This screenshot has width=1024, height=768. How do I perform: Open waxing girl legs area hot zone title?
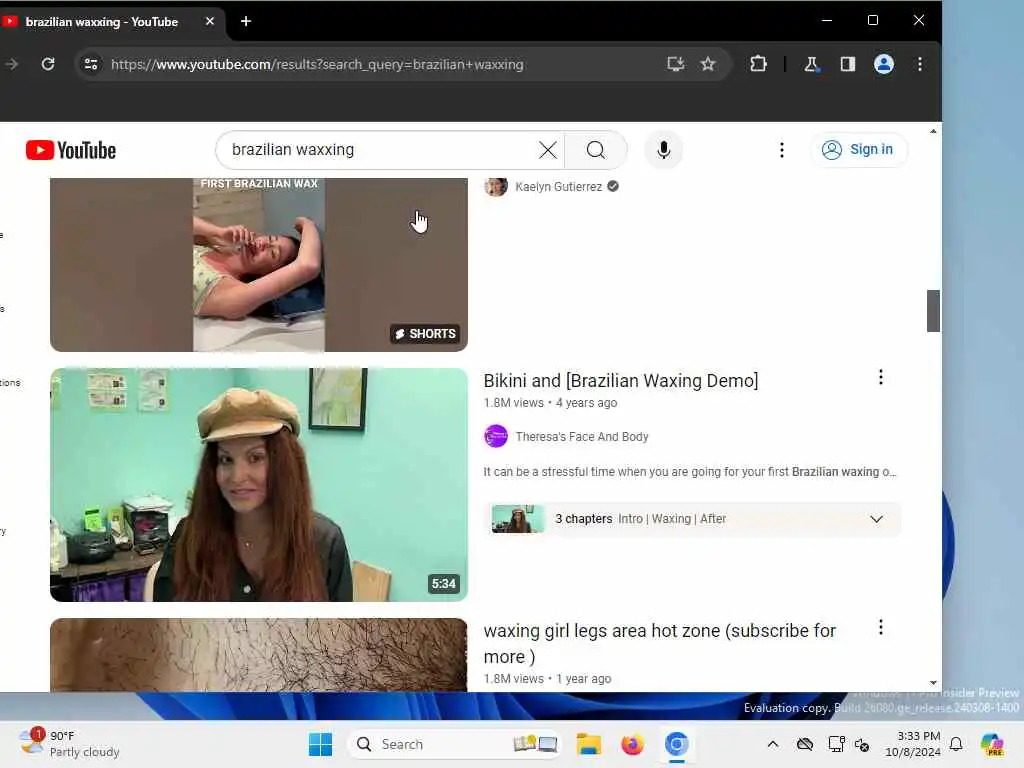(x=660, y=643)
